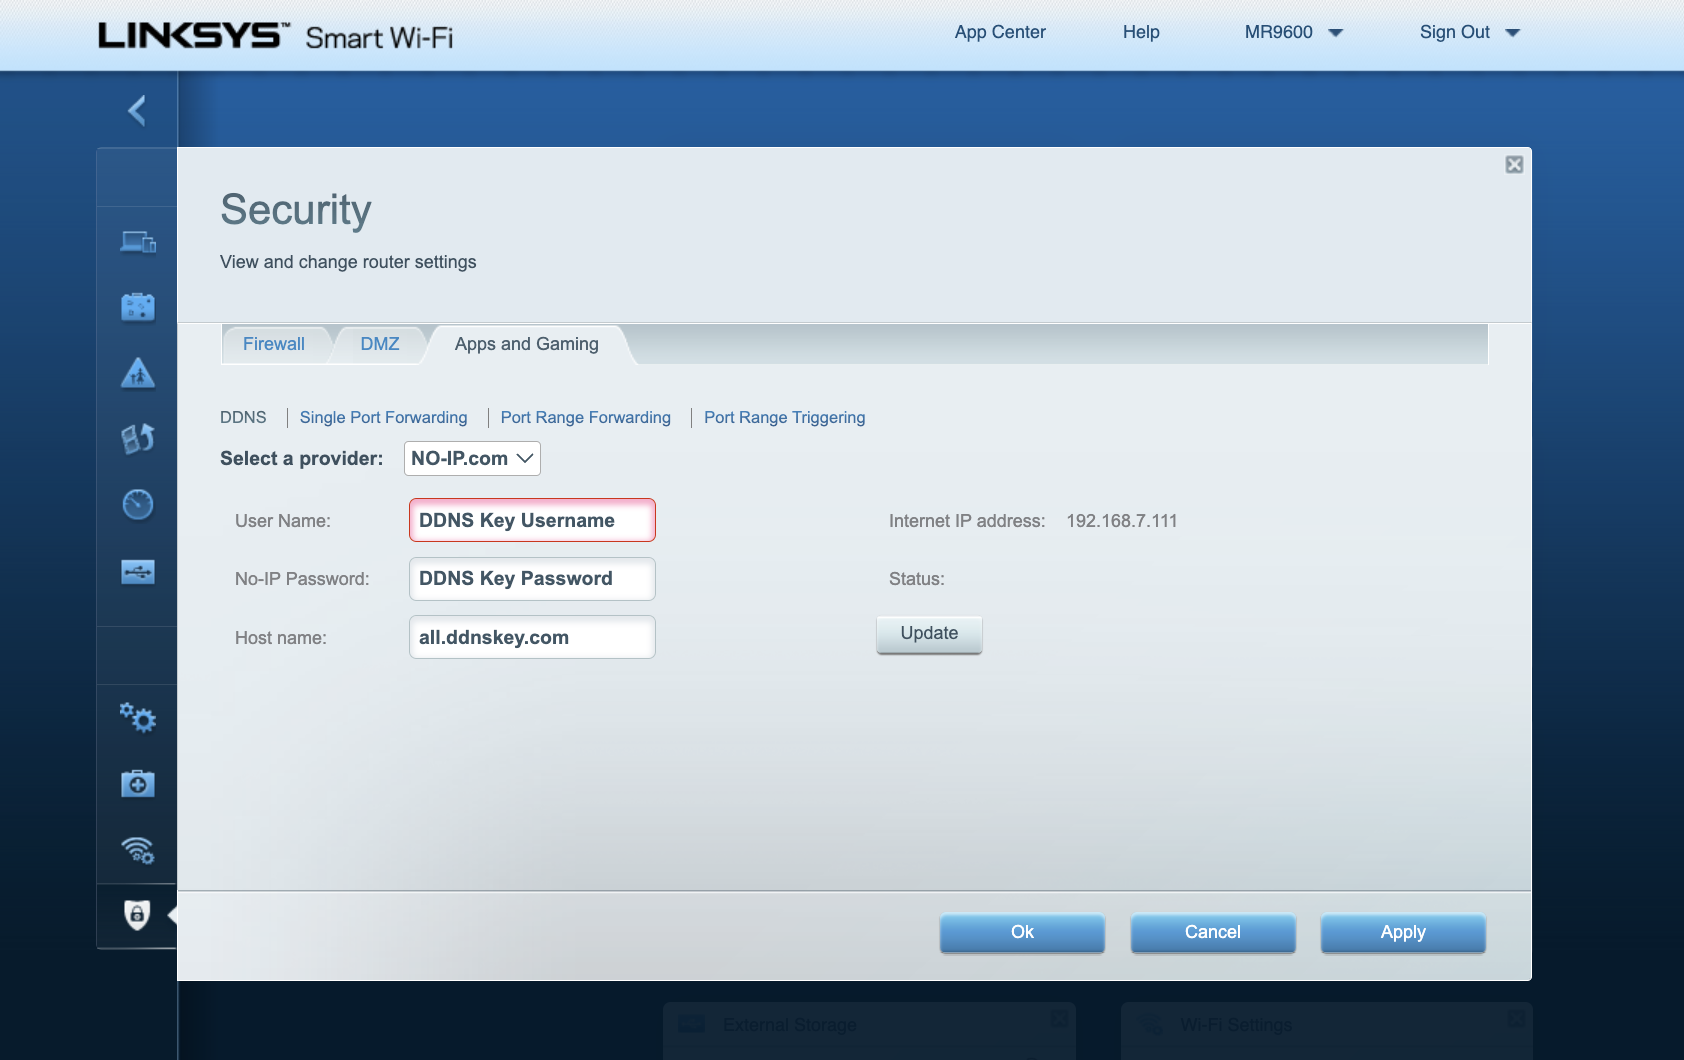Select the Security shield icon in sidebar
This screenshot has width=1684, height=1060.
point(137,915)
